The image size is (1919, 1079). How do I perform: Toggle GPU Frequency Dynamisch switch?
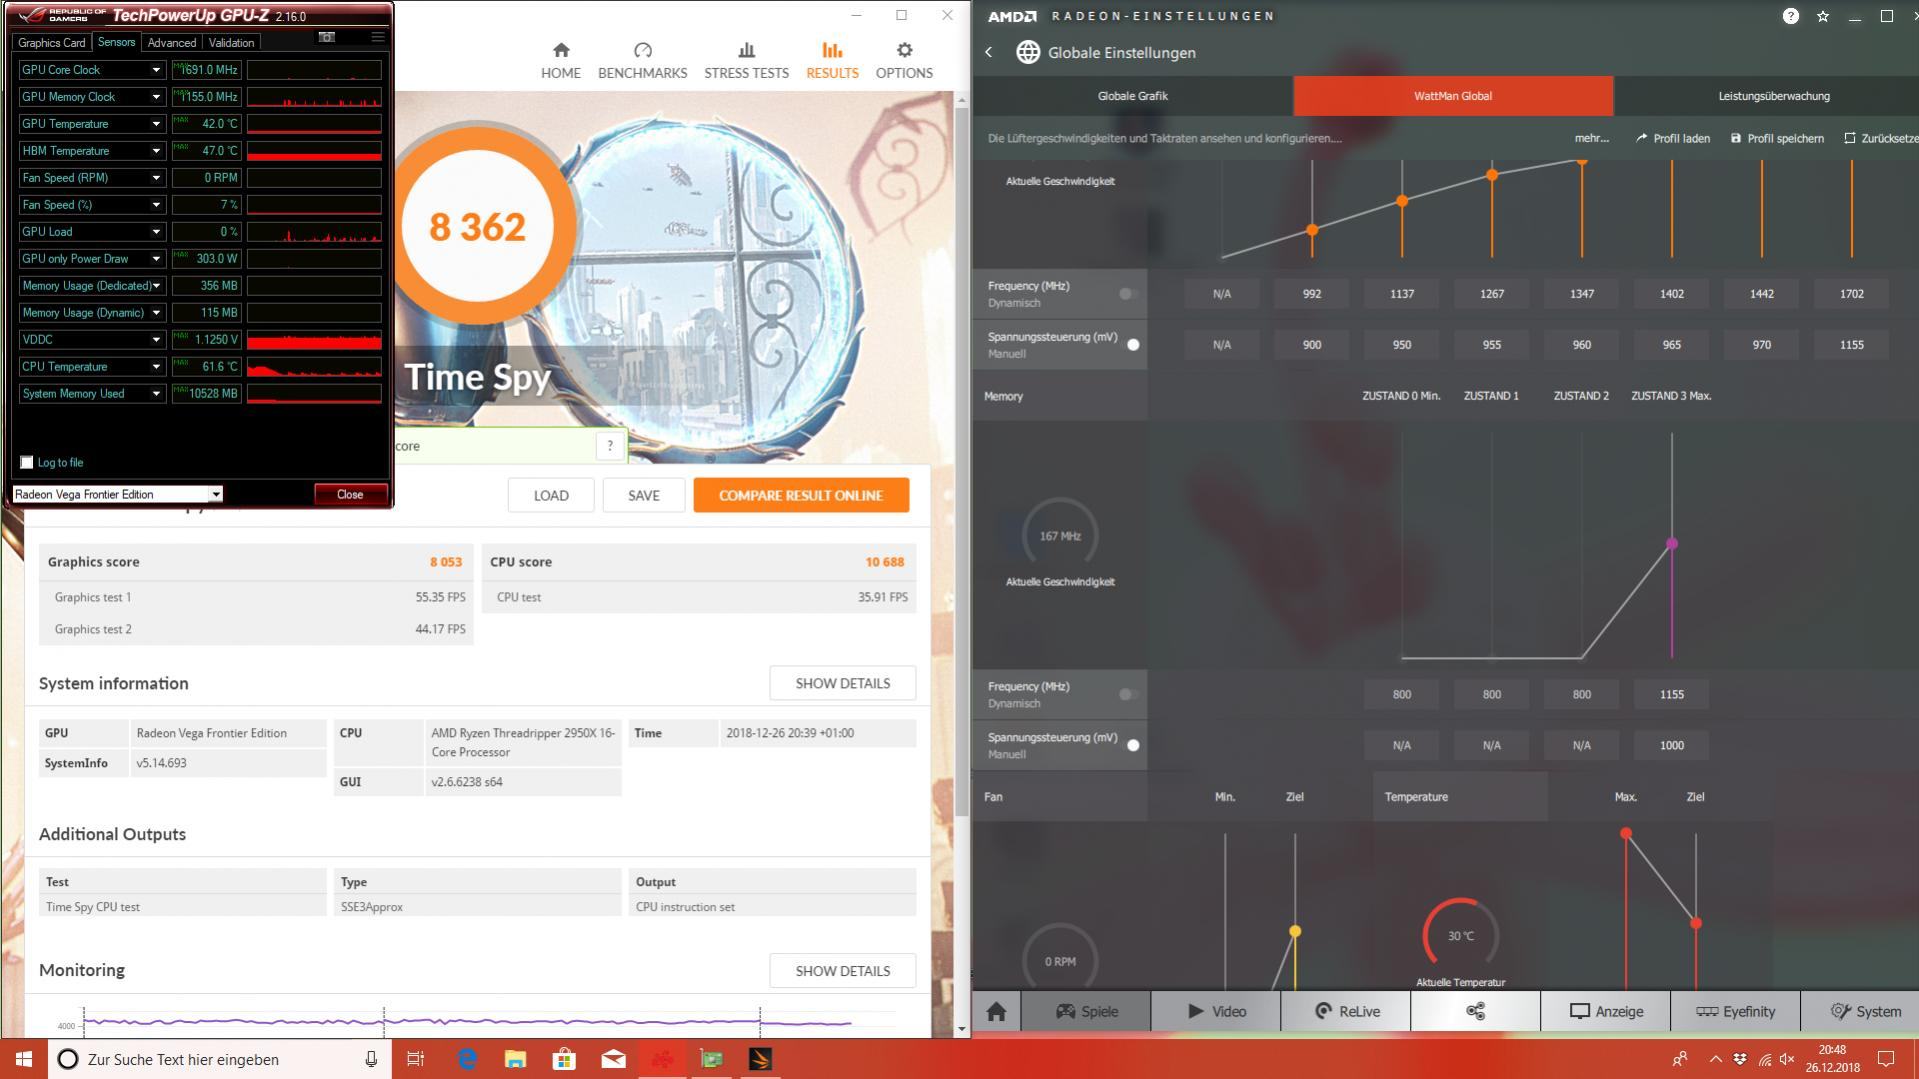click(1129, 294)
